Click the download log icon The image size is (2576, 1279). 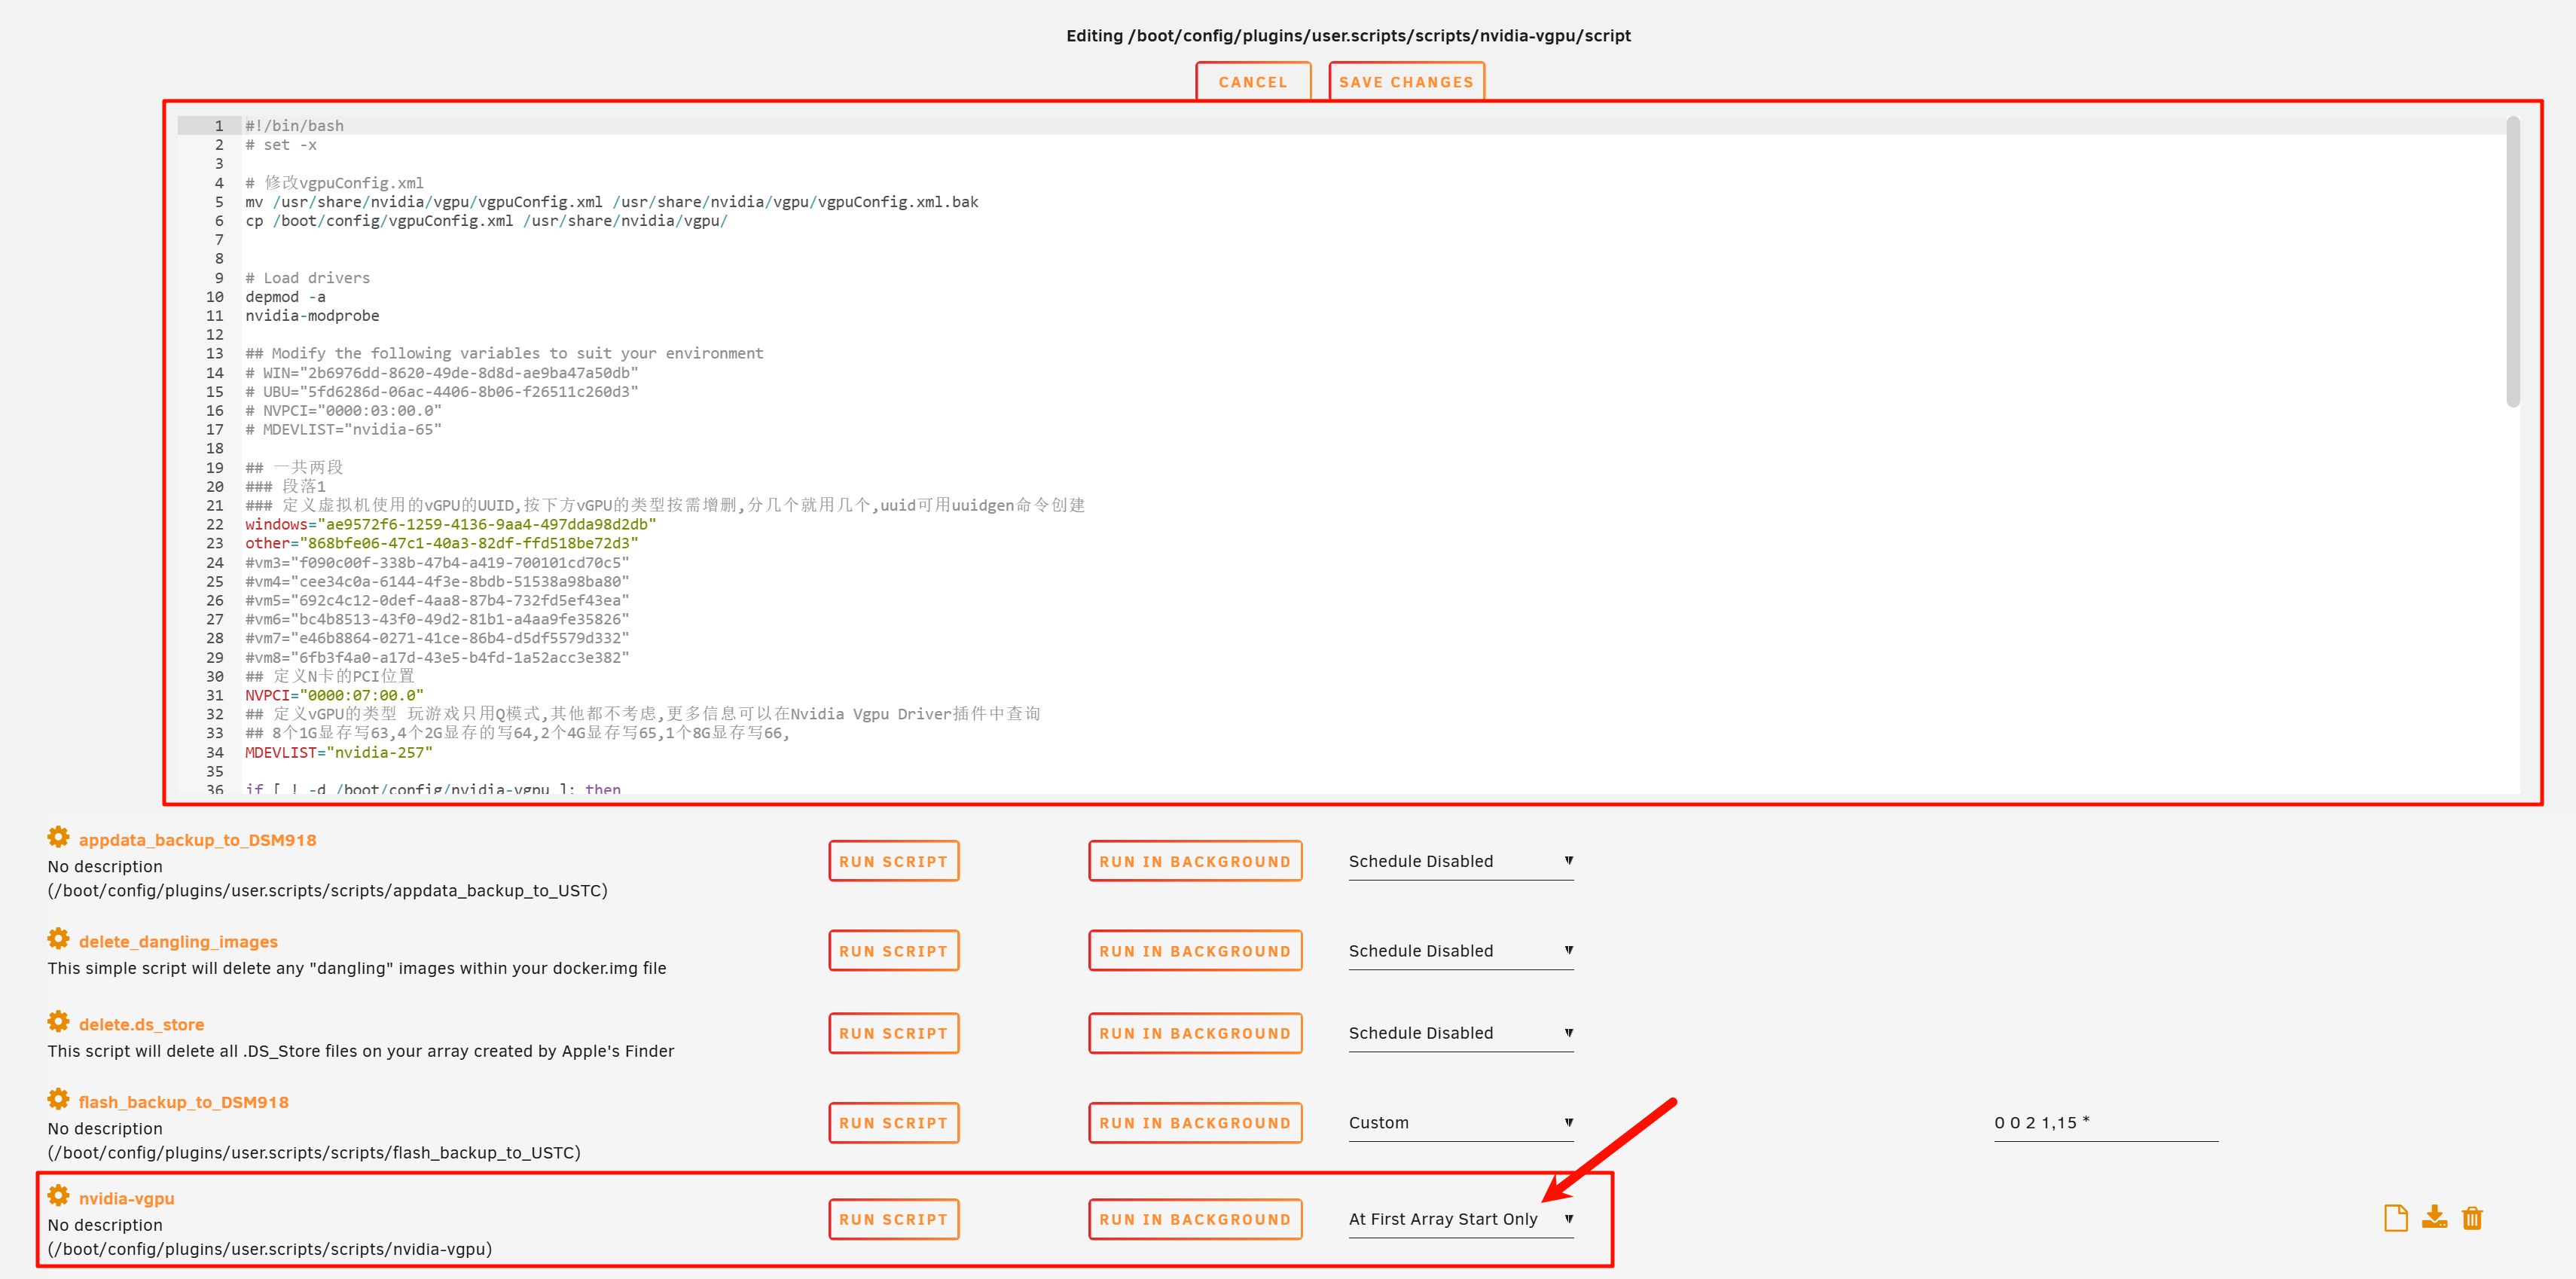coord(2434,1218)
